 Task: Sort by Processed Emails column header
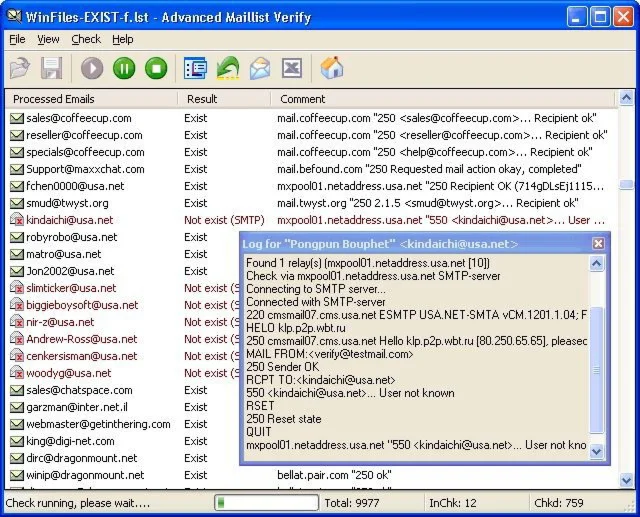click(53, 99)
